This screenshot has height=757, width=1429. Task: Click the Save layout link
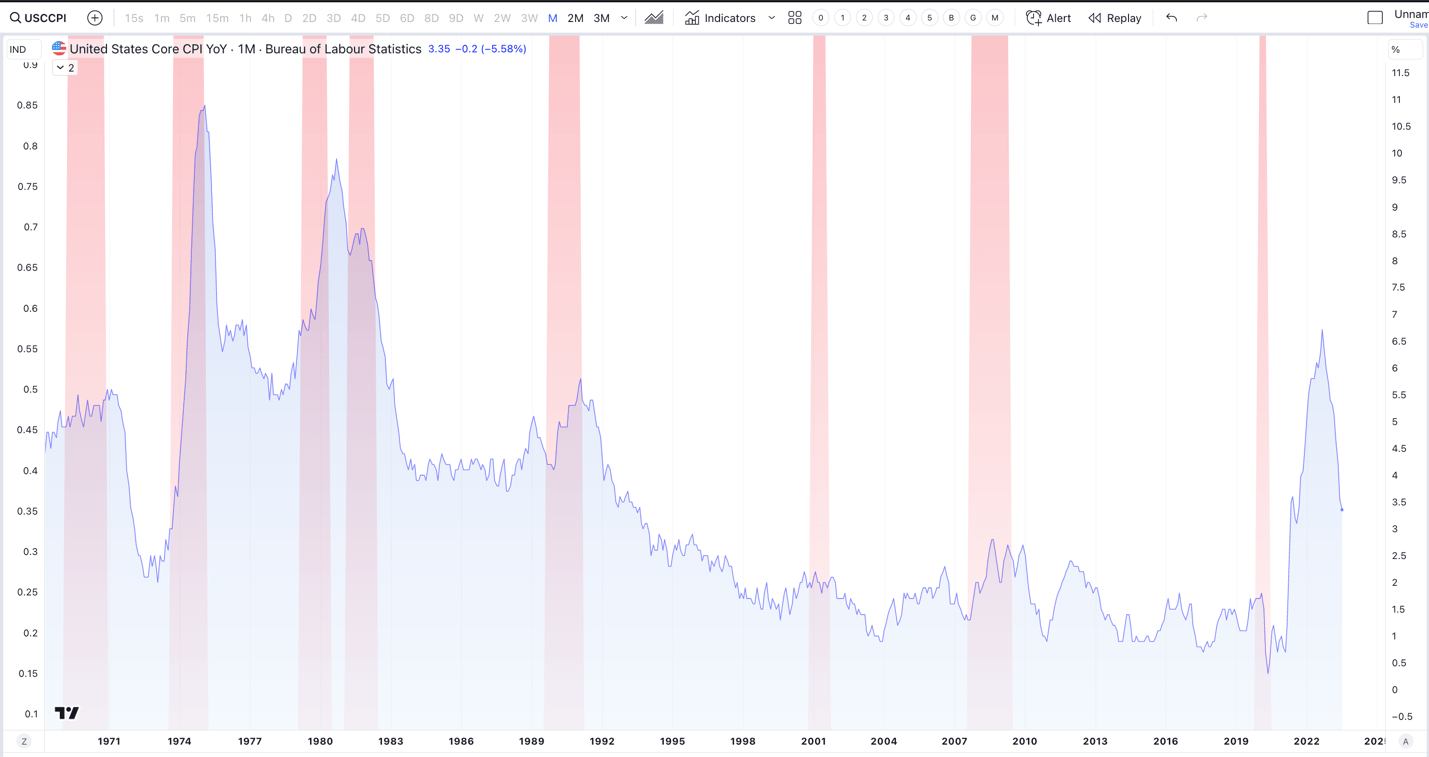pos(1418,25)
